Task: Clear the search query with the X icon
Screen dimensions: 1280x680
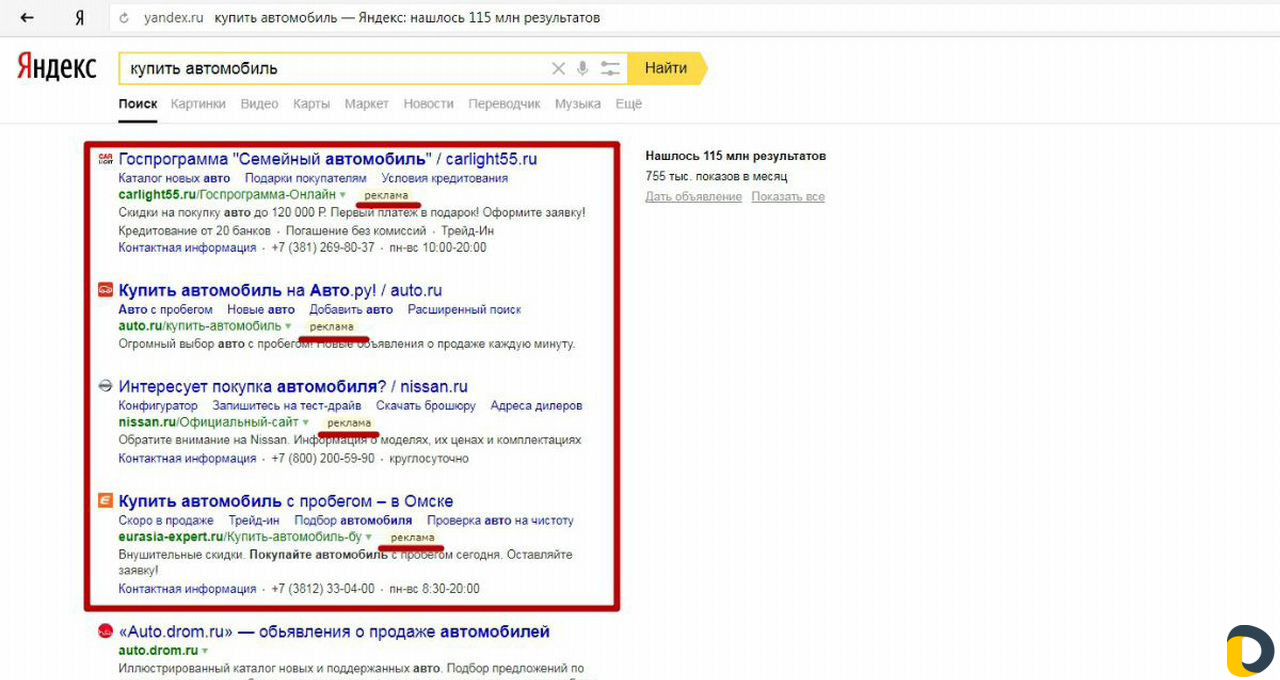Action: coord(559,68)
